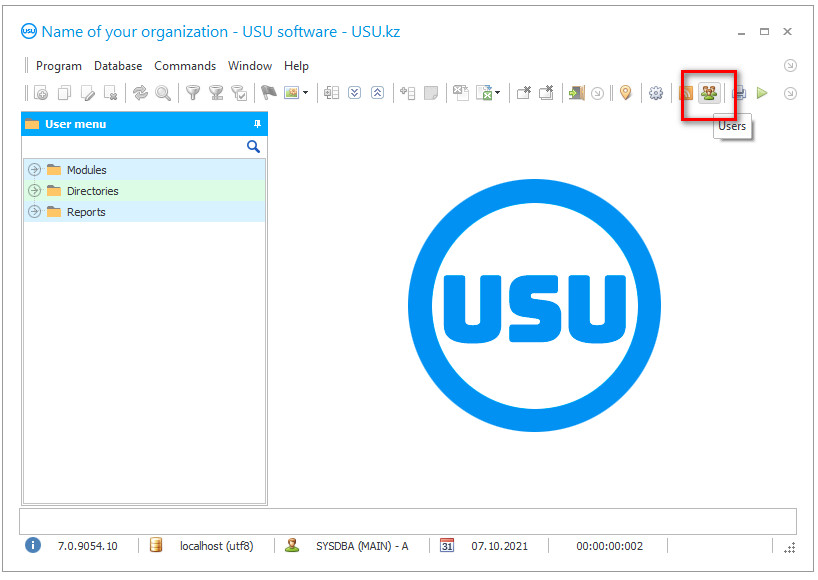Expand the Directories tree node arrow
Screen dimensions: 818x580
point(34,190)
